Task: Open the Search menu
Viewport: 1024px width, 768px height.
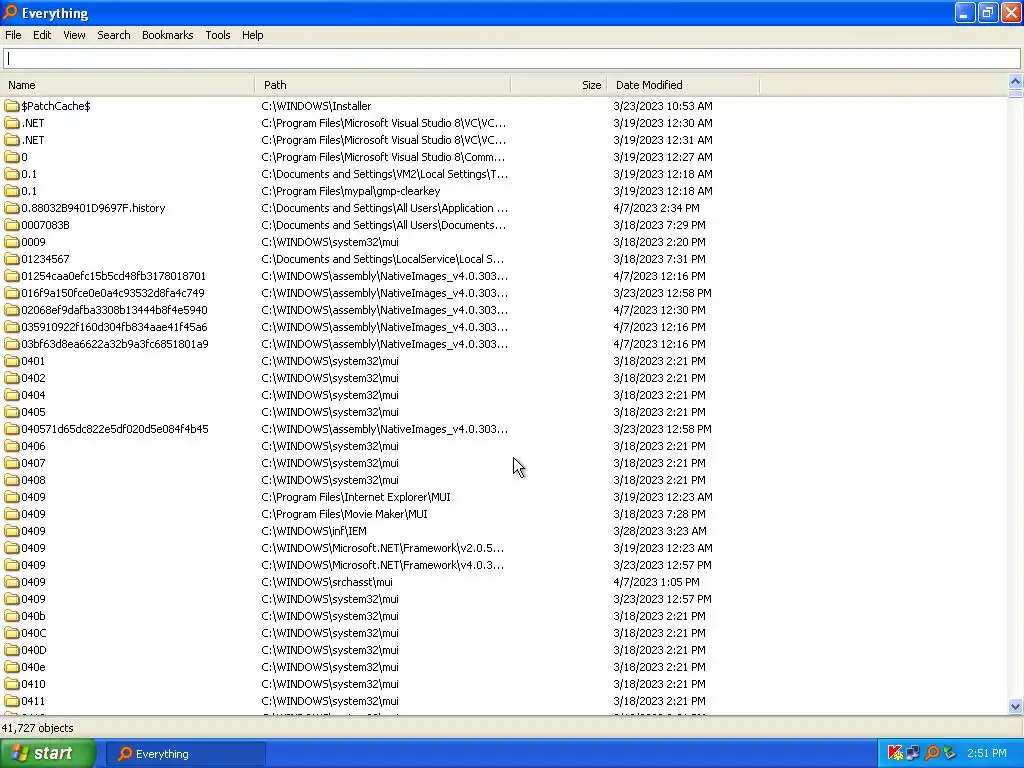Action: click(x=114, y=35)
